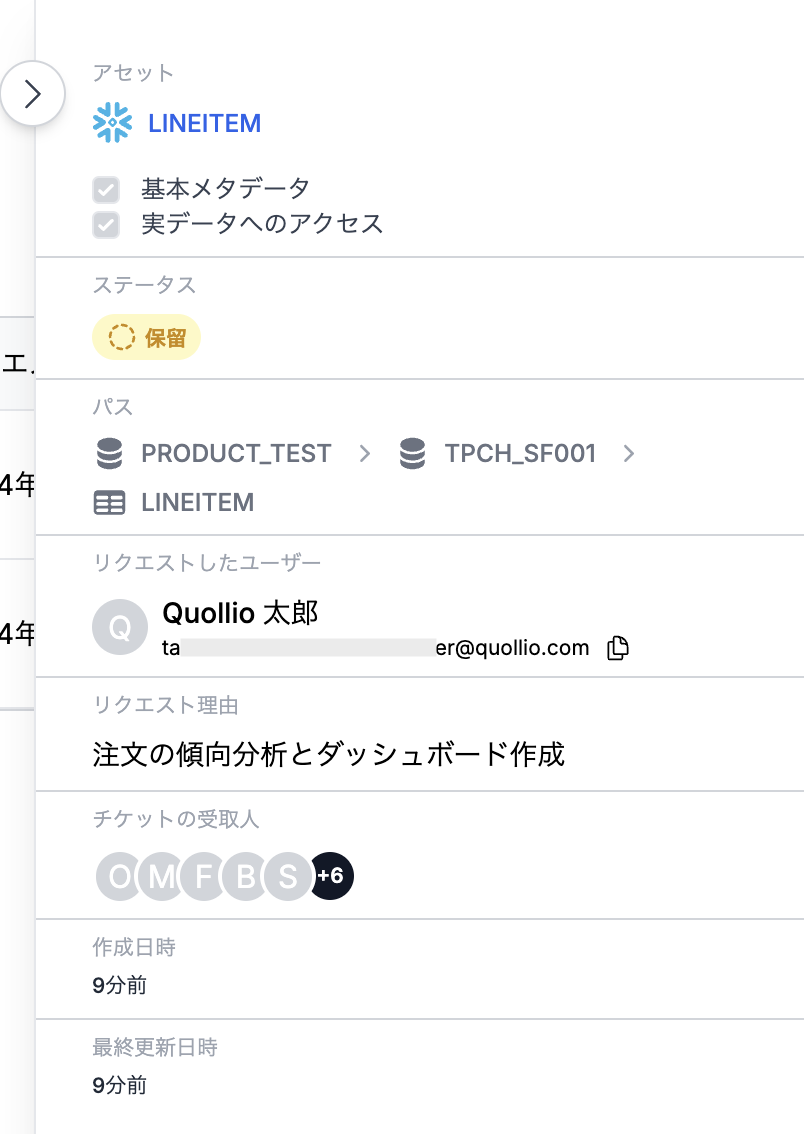Open the LINEITEM asset link
This screenshot has height=1134, width=804.
click(205, 123)
